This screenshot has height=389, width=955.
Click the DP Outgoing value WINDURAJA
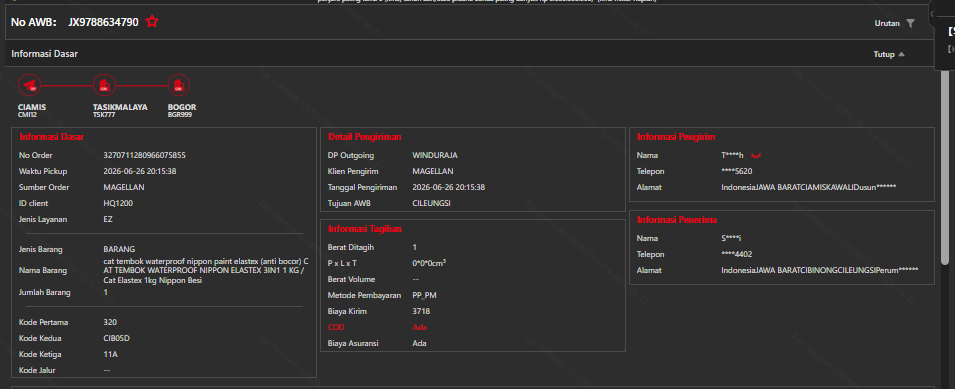(x=435, y=155)
